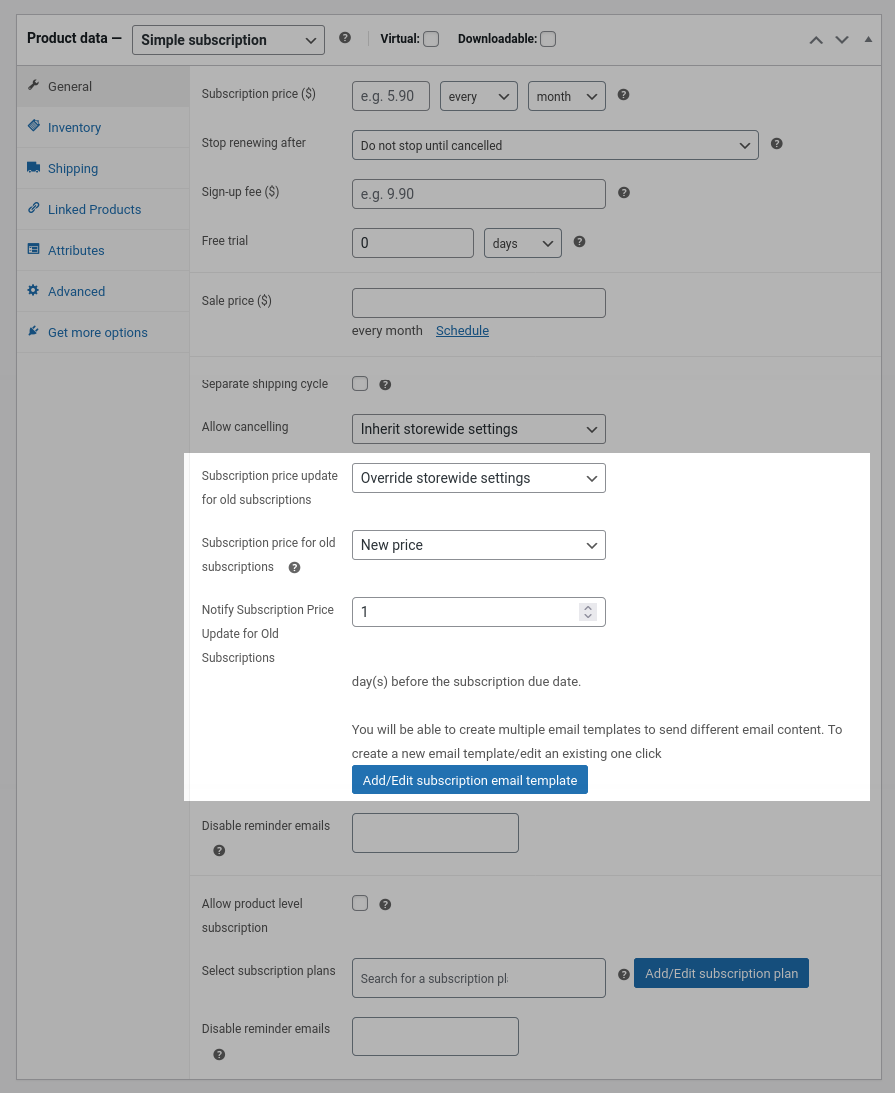Image resolution: width=895 pixels, height=1093 pixels.
Task: Click Add/Edit subscription email template button
Action: (x=469, y=780)
